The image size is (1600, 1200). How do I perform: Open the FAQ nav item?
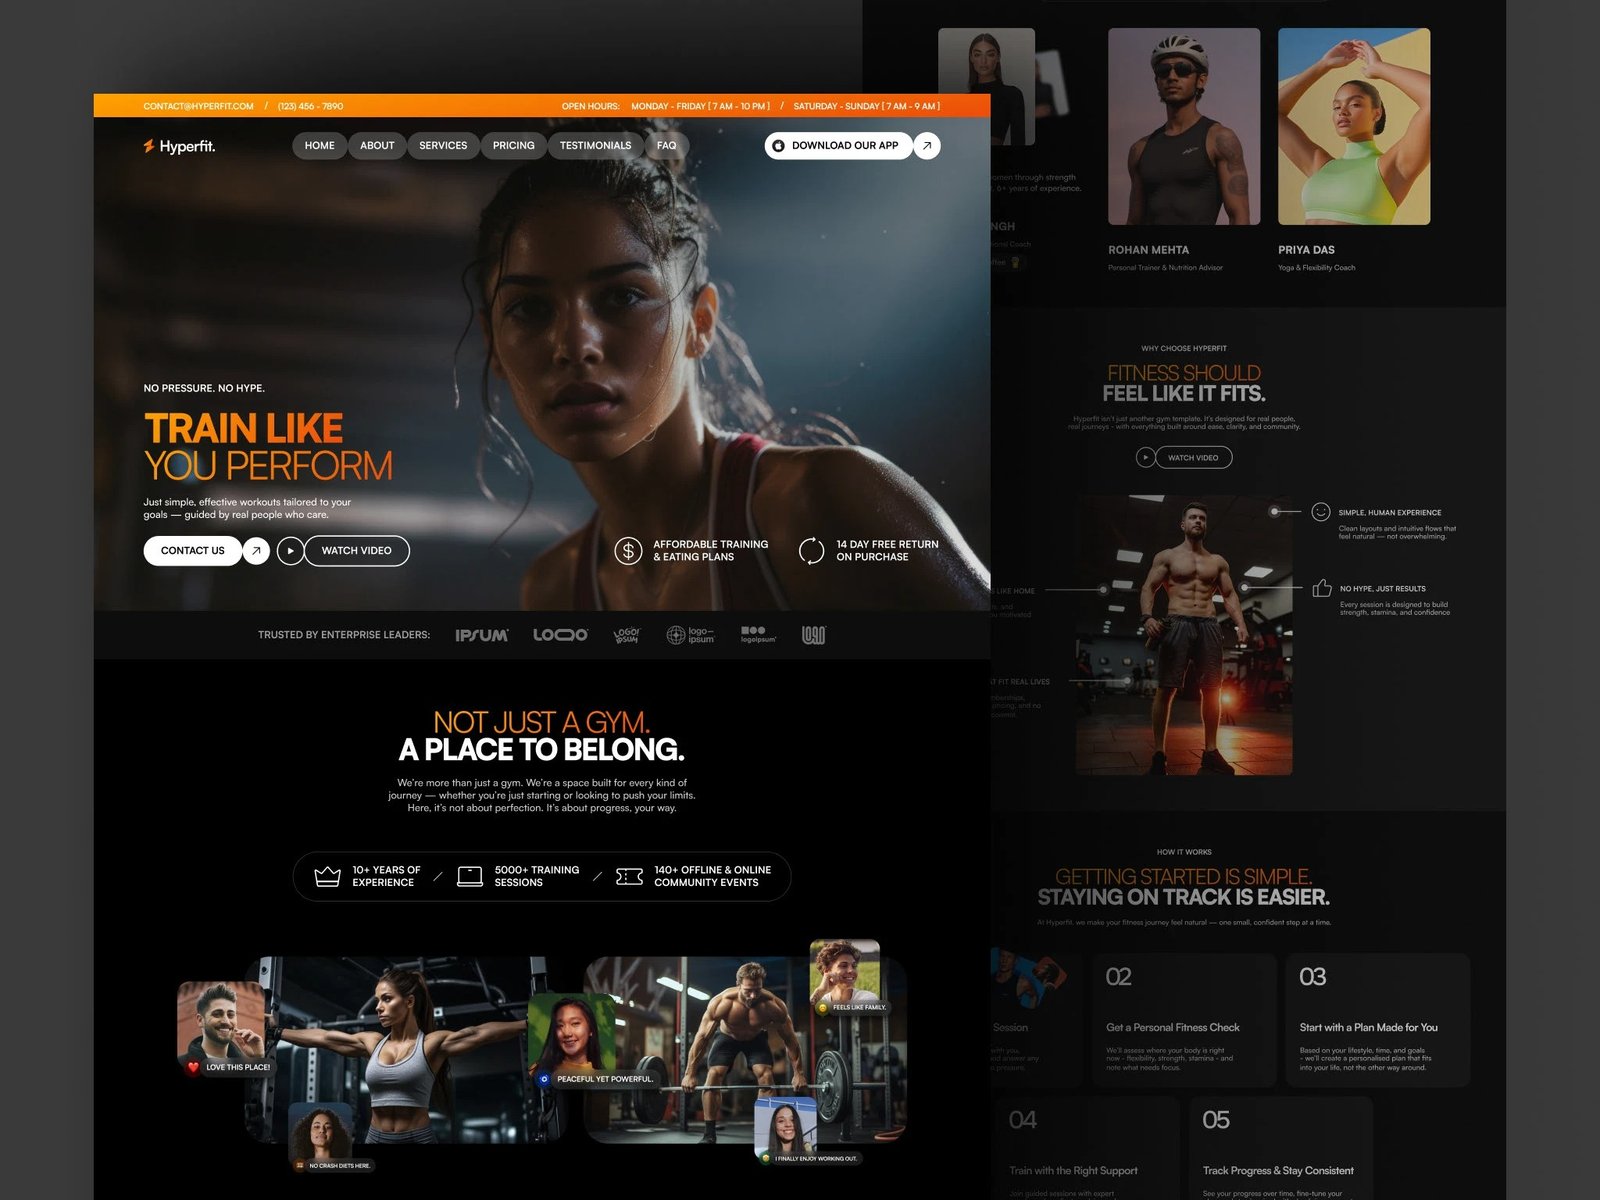[x=667, y=146]
